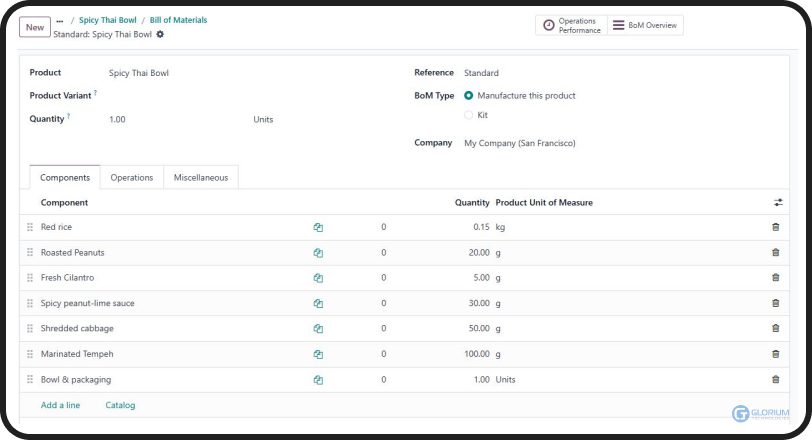This screenshot has width=812, height=440.
Task: Grab the drag handle of Roasted Peanuts row
Action: [x=30, y=252]
